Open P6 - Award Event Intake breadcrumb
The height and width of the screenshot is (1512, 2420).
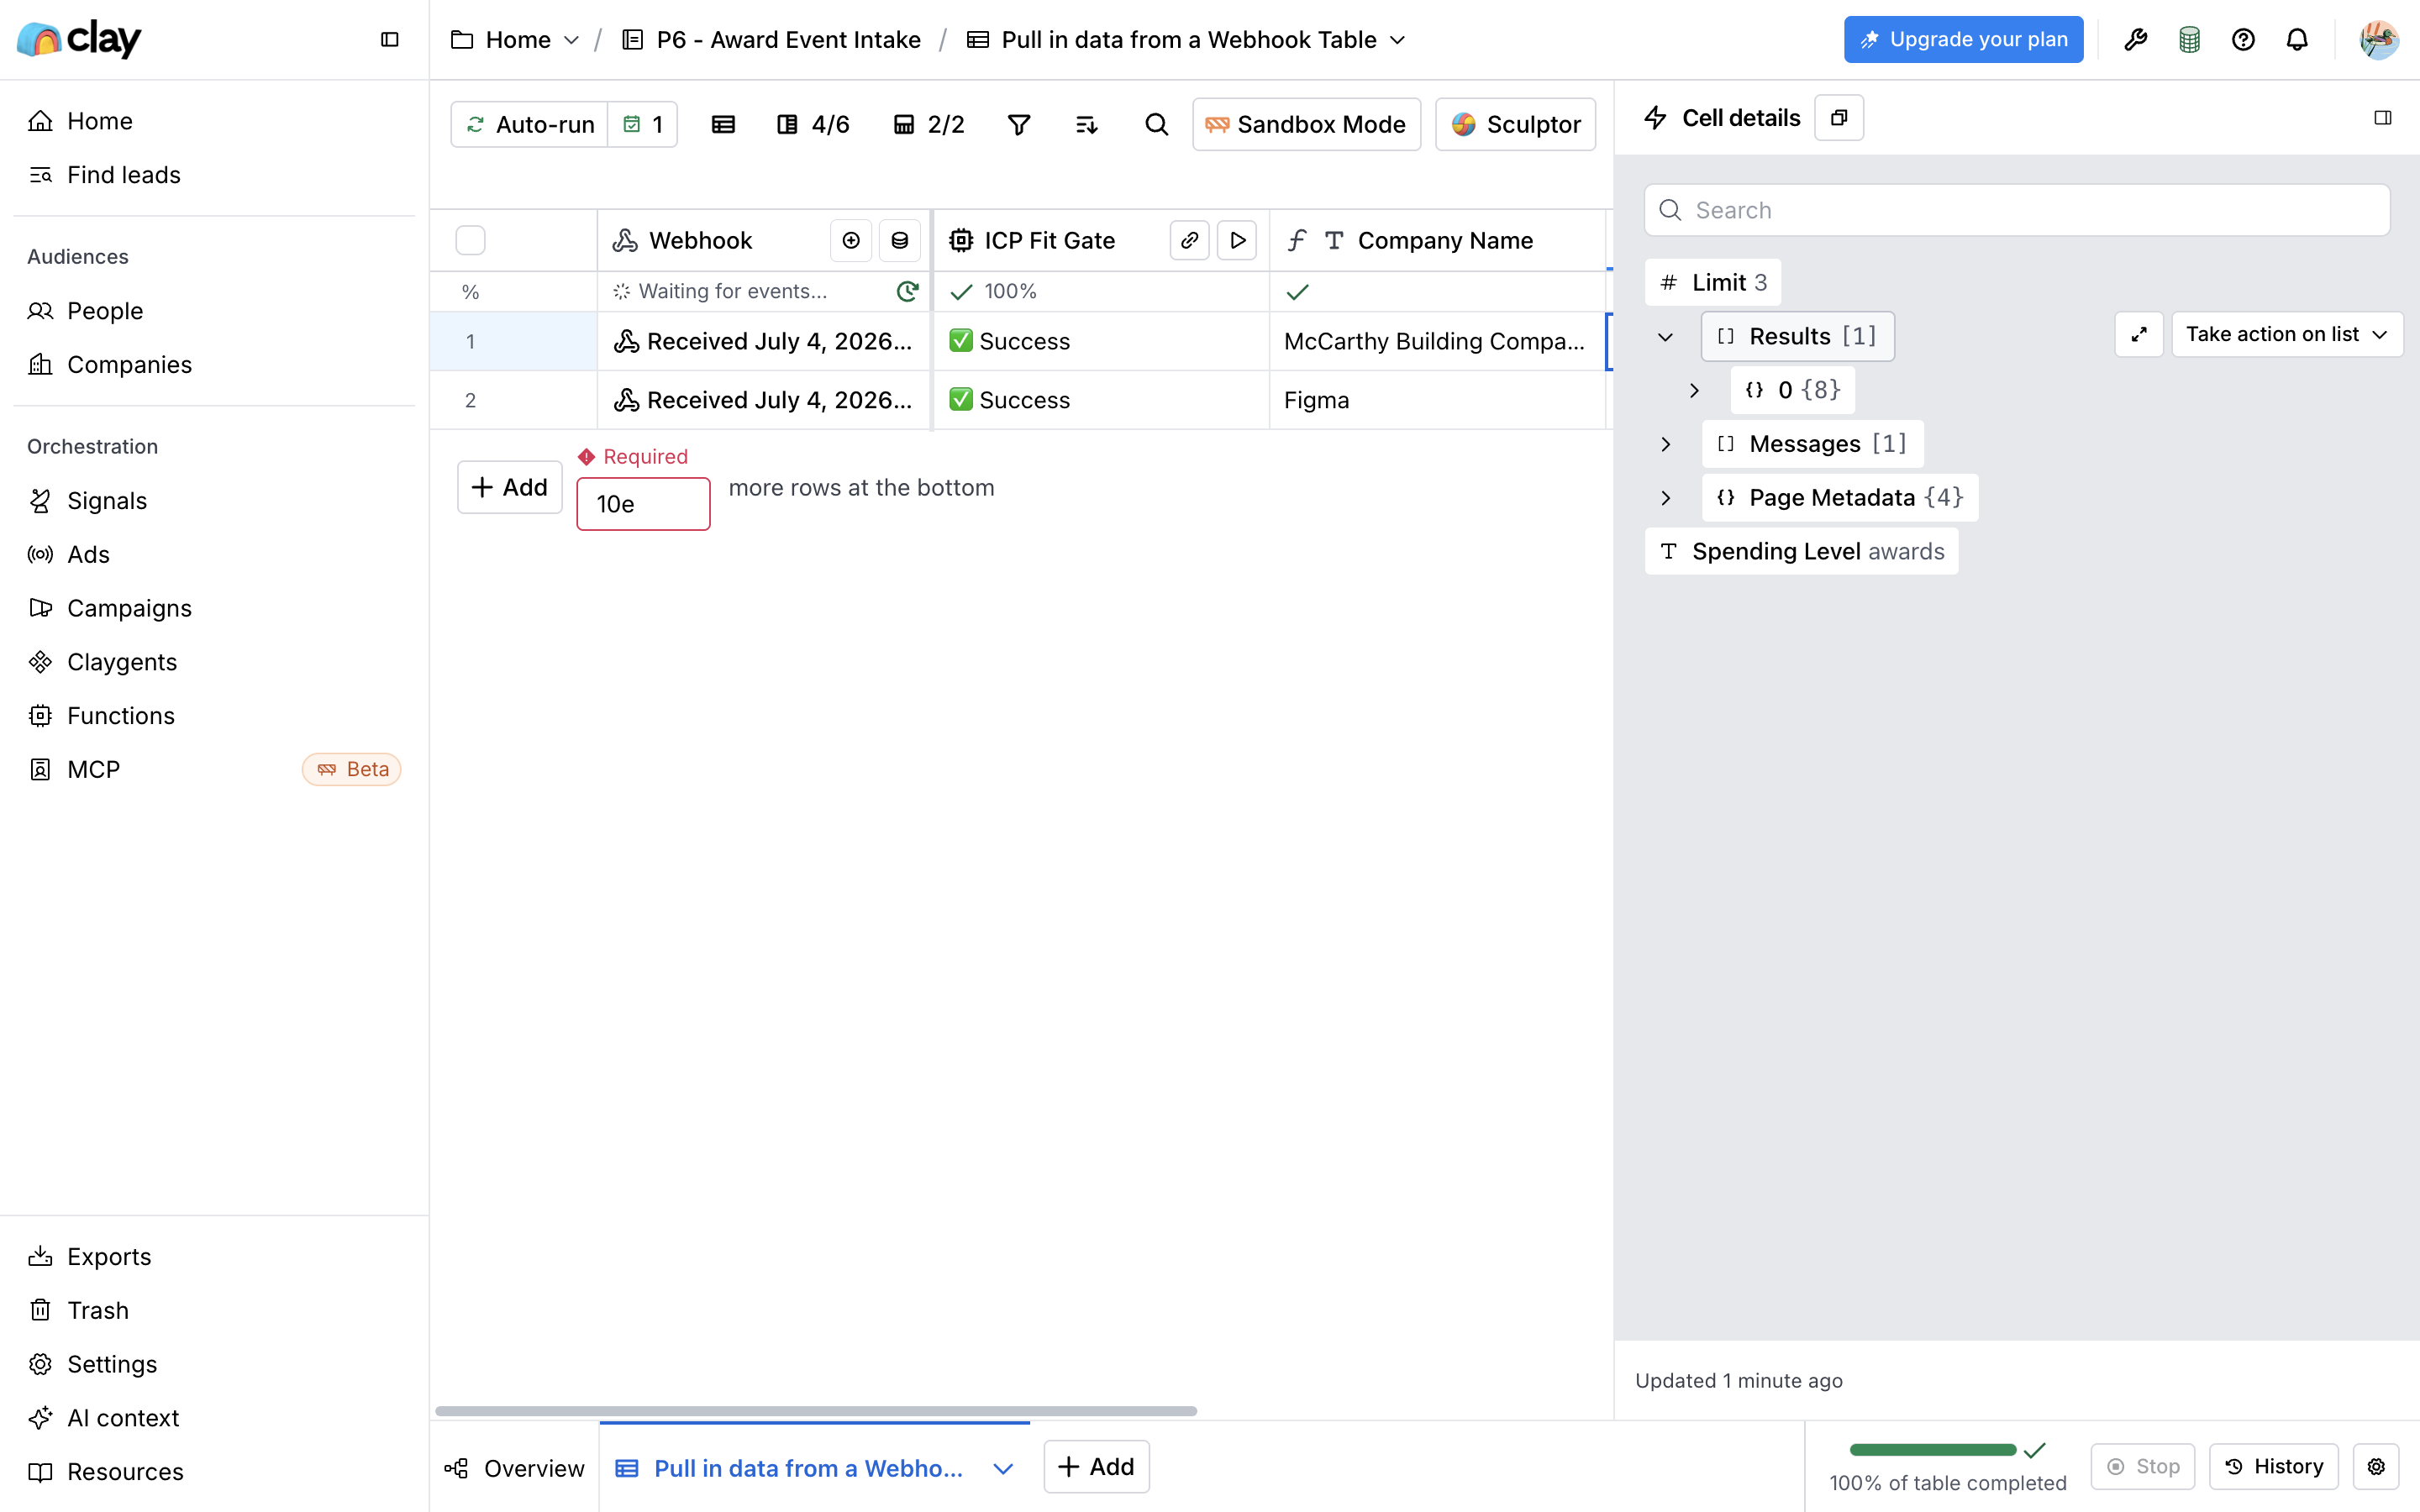771,39
